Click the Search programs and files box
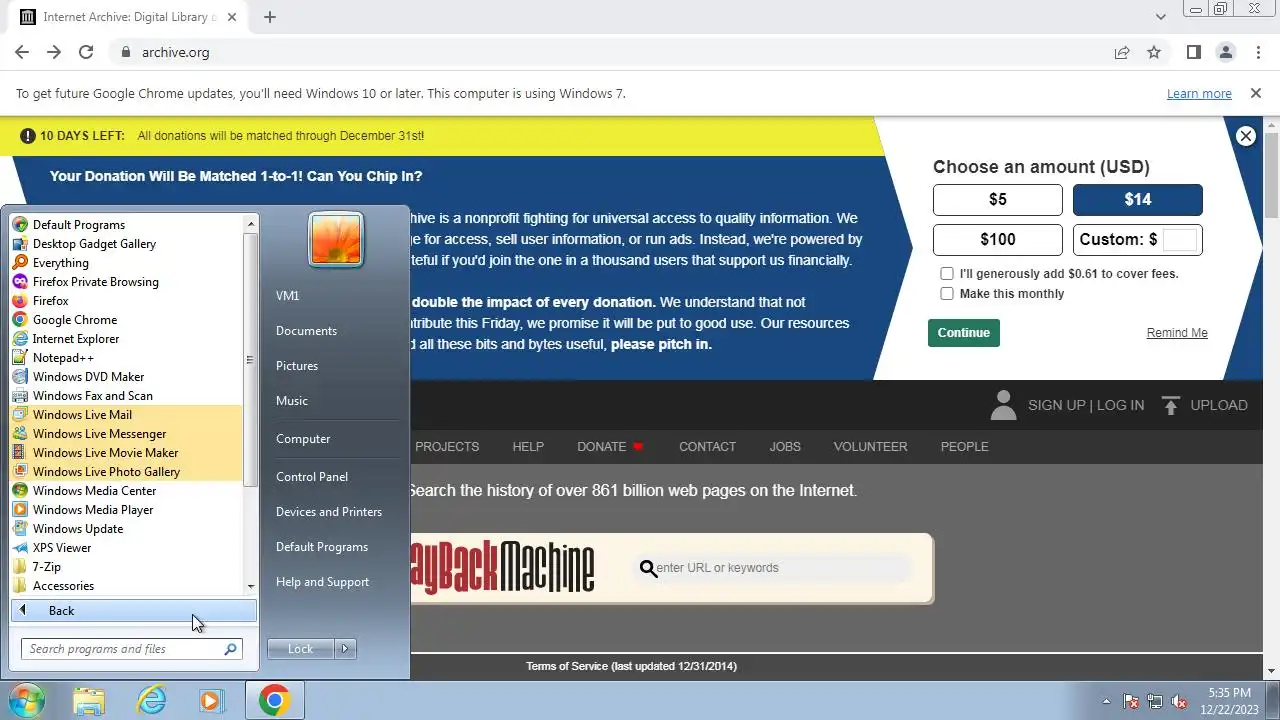The width and height of the screenshot is (1280, 720). [x=131, y=649]
